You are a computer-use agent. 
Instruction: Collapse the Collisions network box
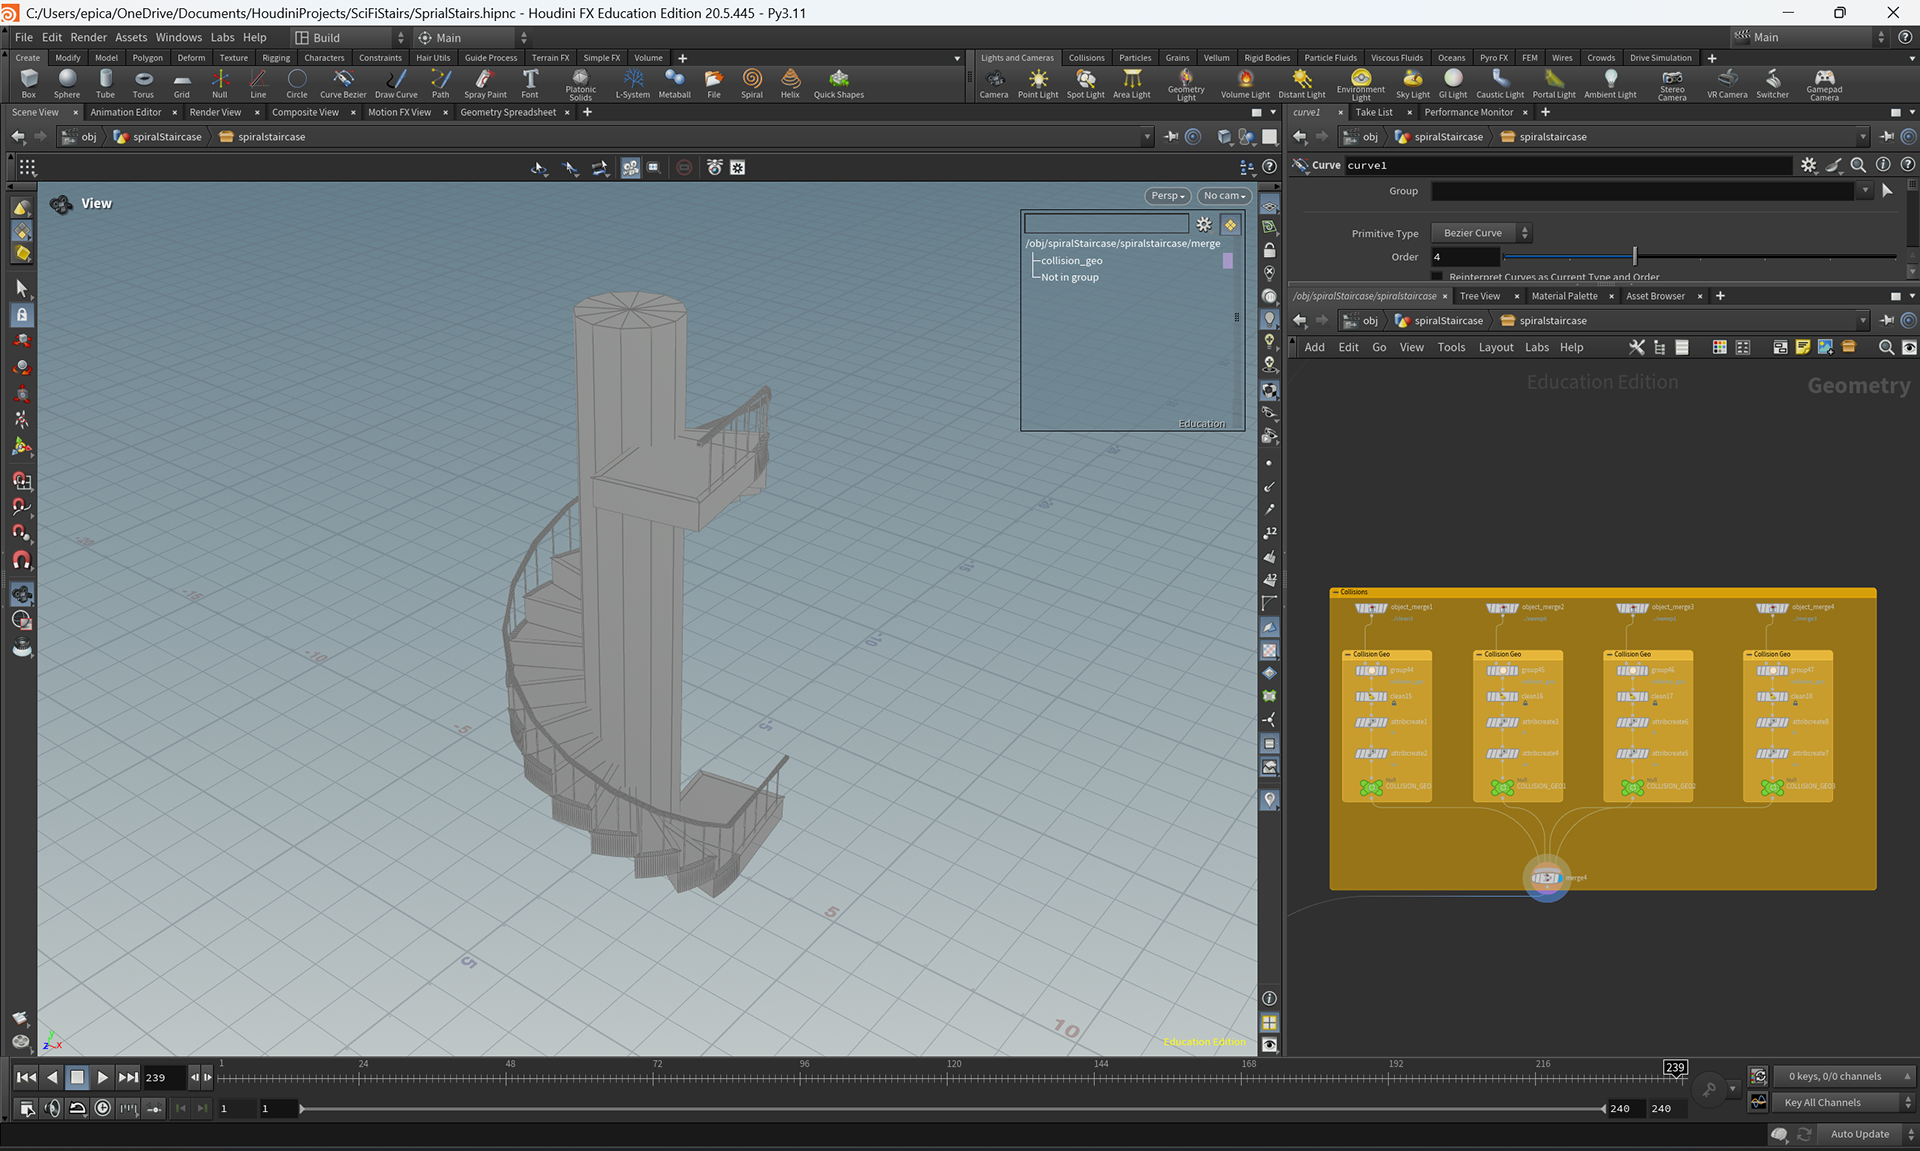click(x=1335, y=592)
